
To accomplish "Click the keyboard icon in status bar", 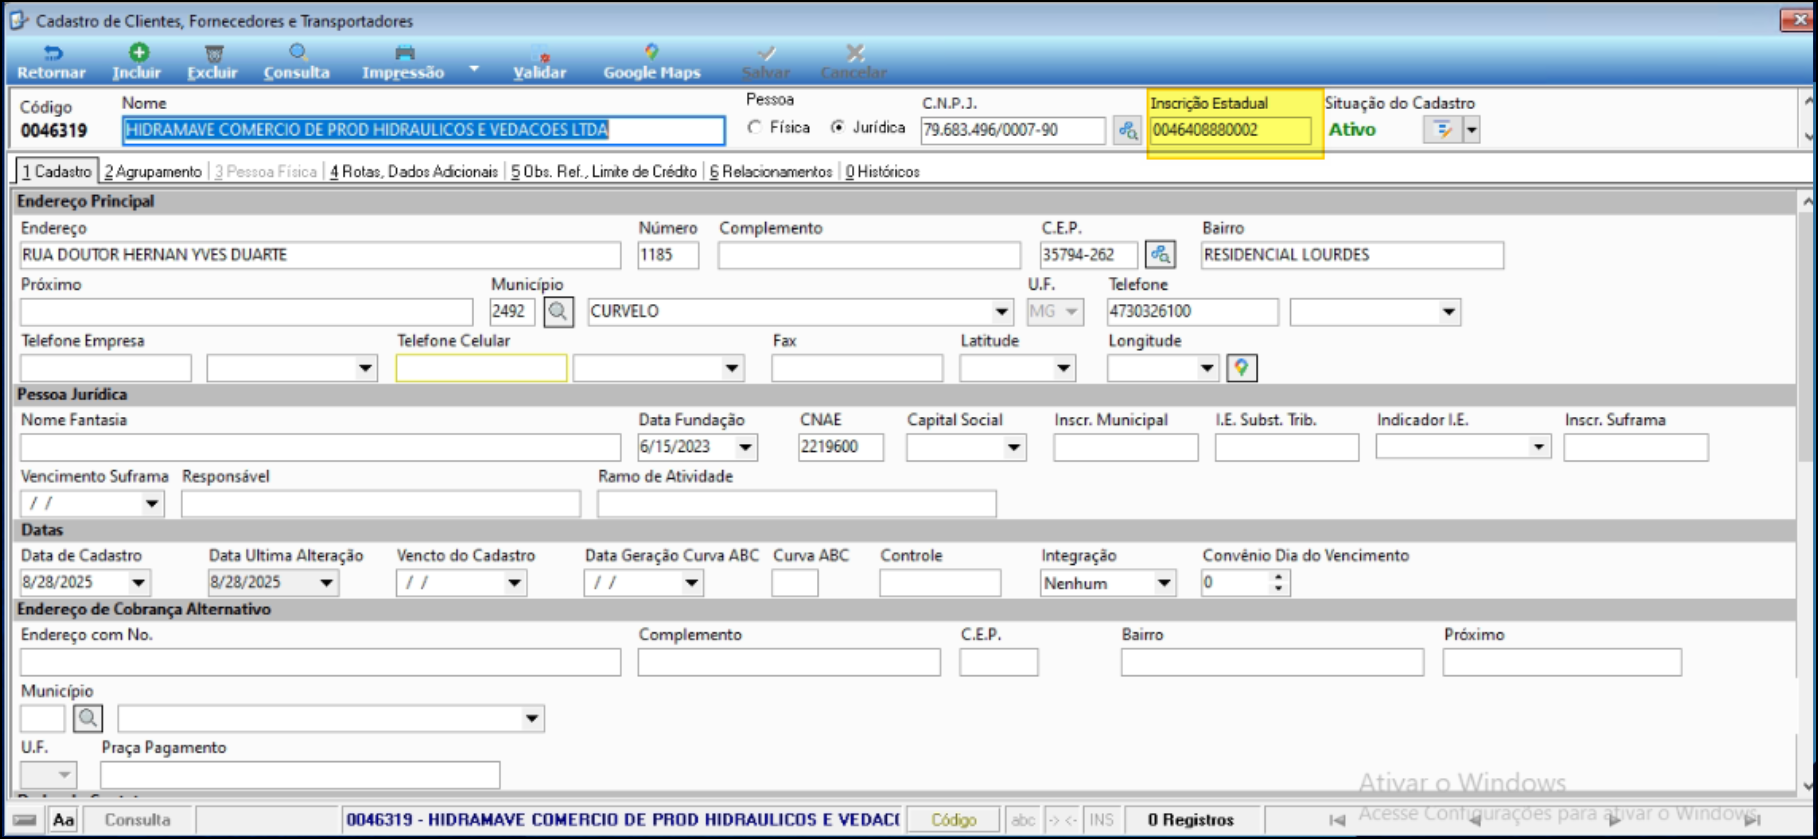I will coord(25,820).
